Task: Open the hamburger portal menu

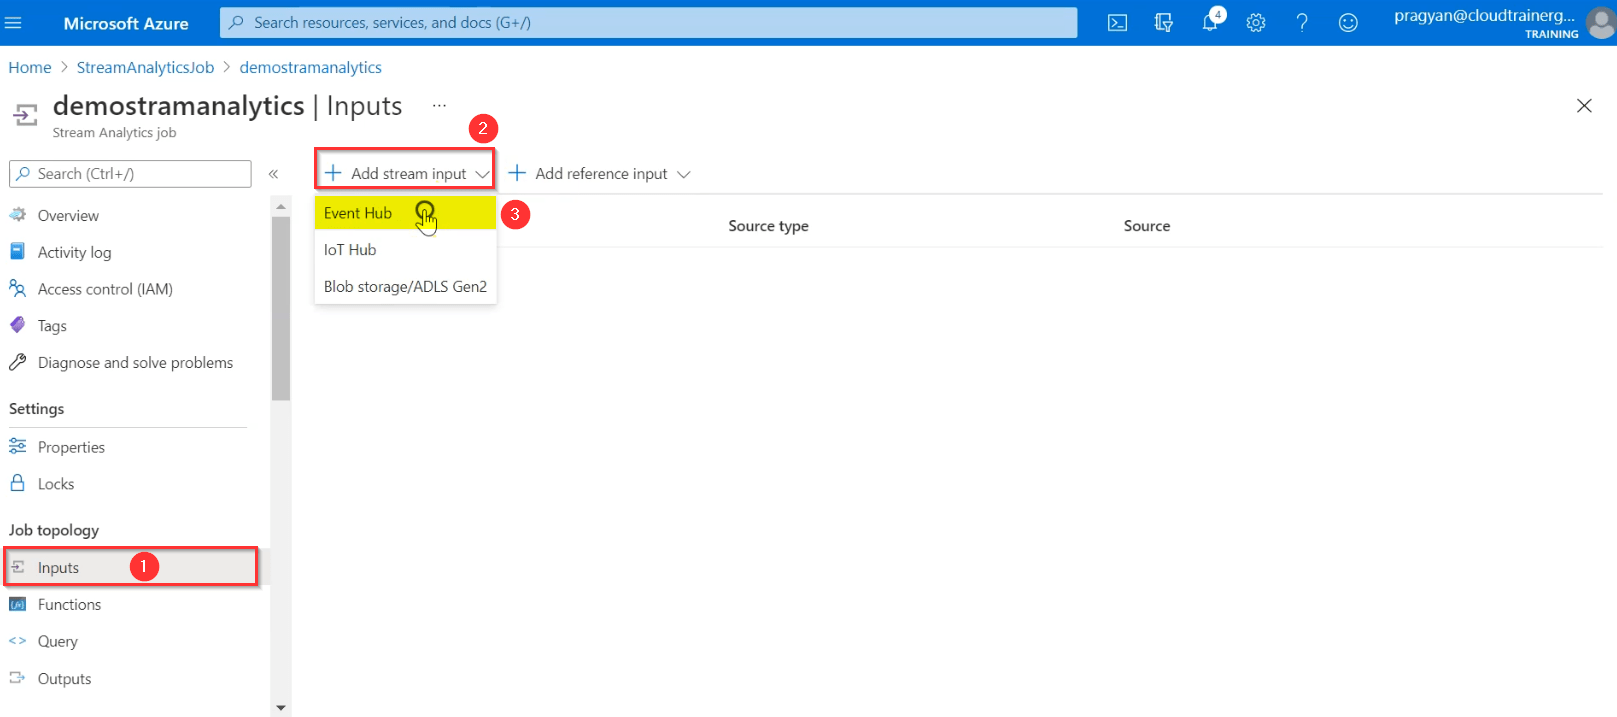Action: pos(14,23)
